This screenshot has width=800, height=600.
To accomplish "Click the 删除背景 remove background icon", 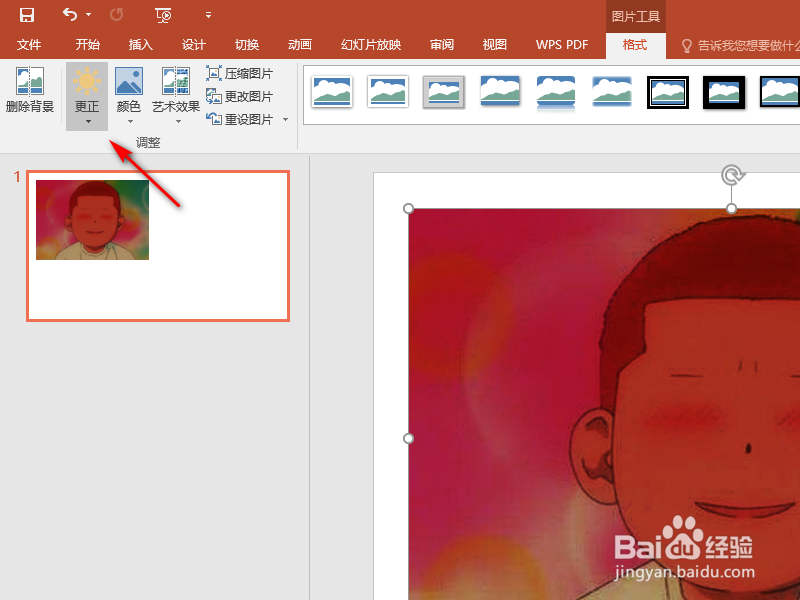I will pyautogui.click(x=30, y=82).
